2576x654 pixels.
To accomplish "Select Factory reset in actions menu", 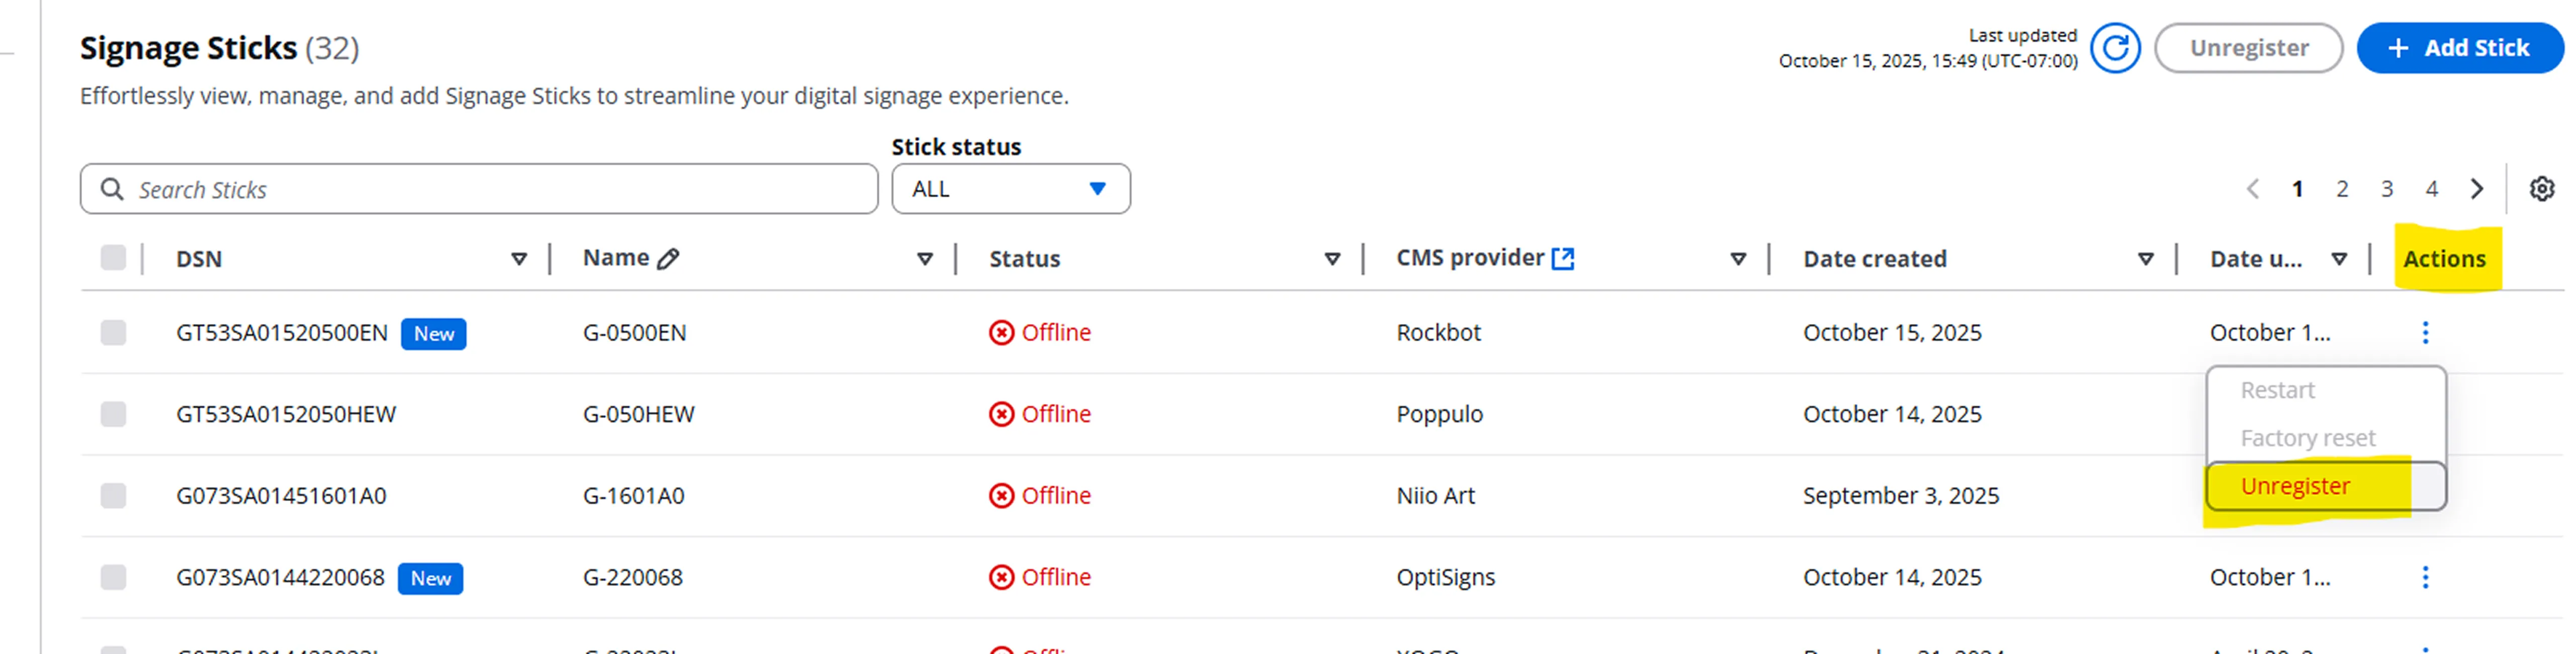I will 2307,438.
